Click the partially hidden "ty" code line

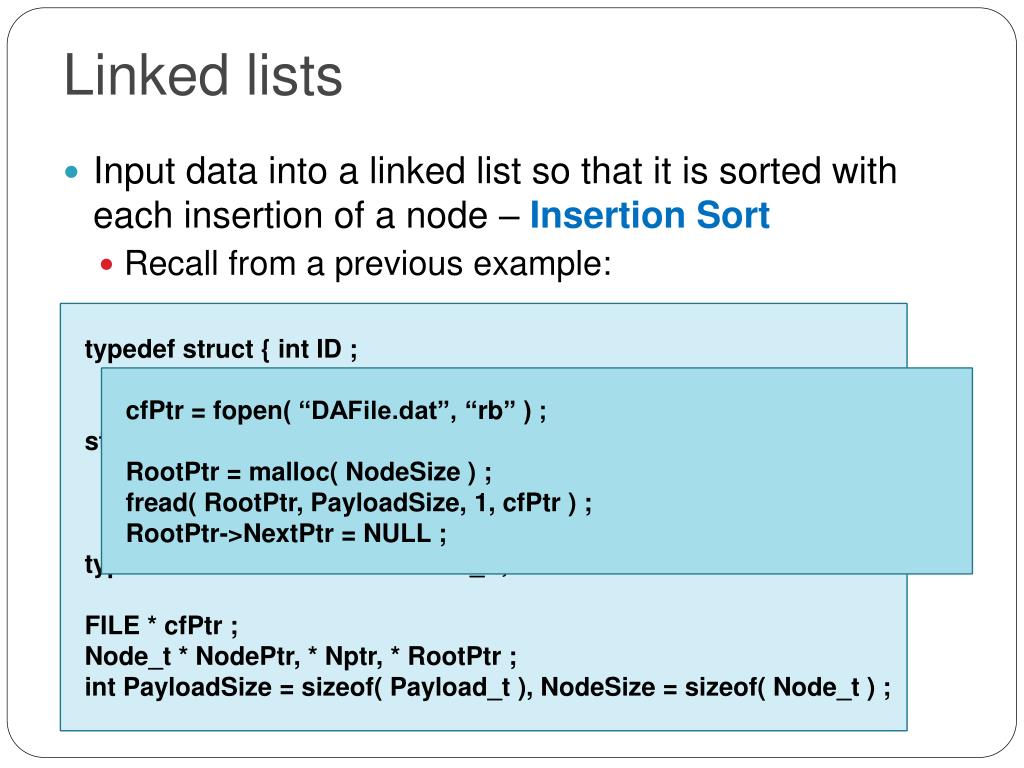point(93,564)
